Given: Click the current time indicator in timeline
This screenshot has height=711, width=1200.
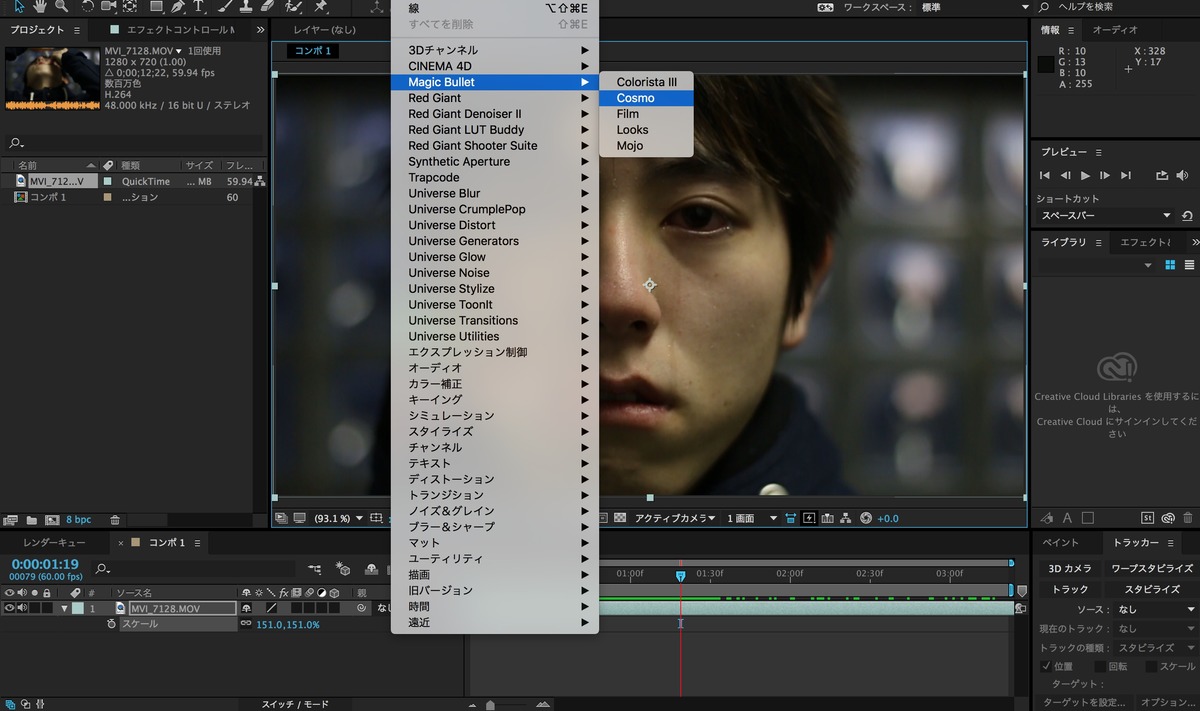Looking at the screenshot, I should coord(680,576).
